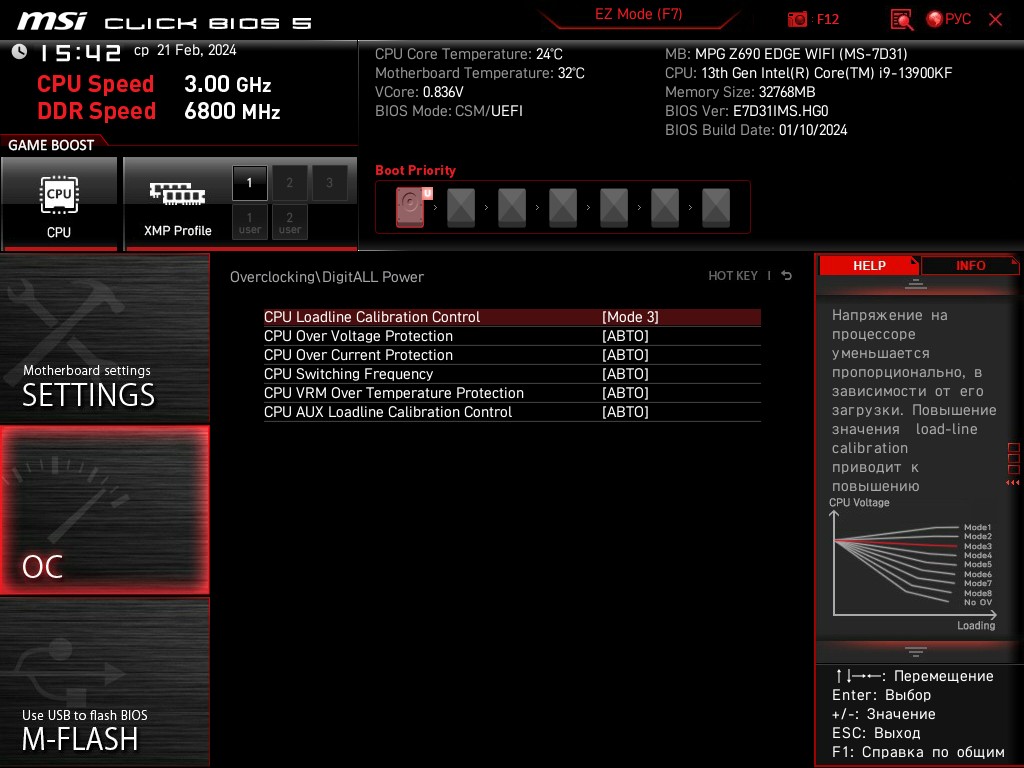Switch to the HELP tab

click(869, 265)
